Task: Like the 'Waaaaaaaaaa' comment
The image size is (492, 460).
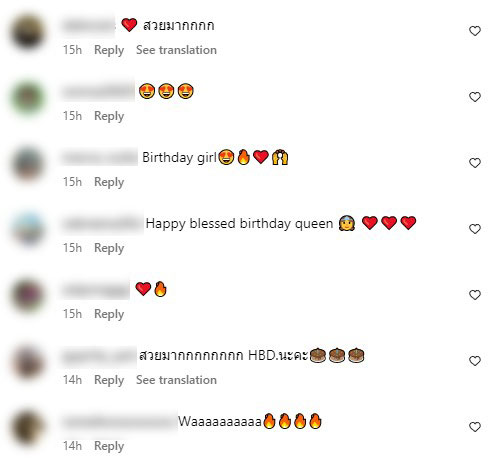Action: 475,427
